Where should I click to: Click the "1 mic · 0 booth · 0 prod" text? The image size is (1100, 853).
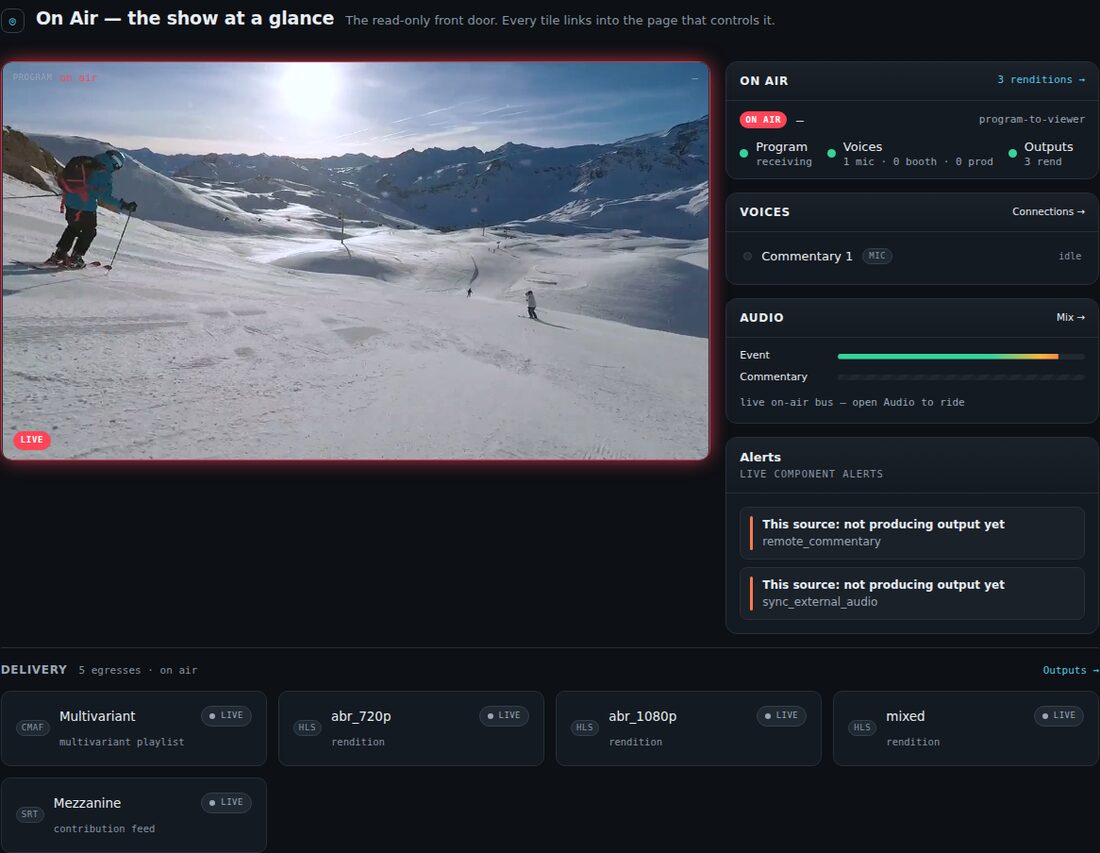[918, 162]
